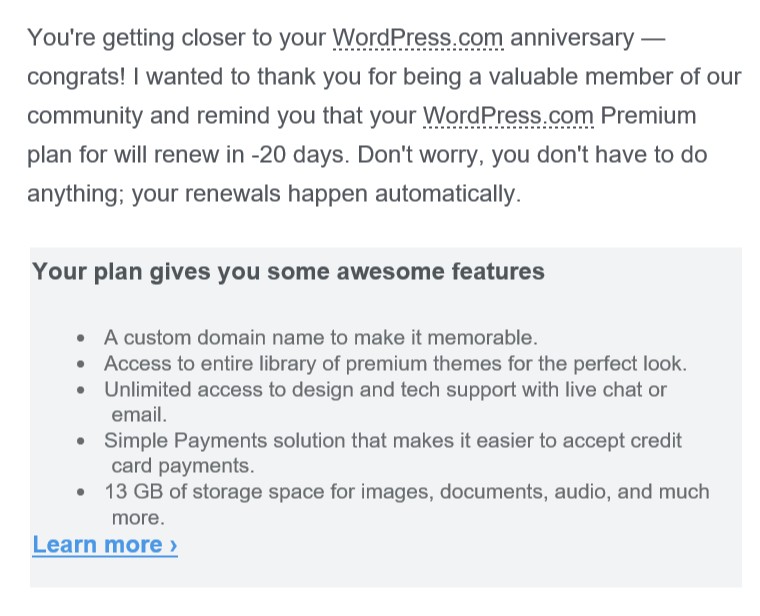Click the "Your plan gives you some awesome features" heading
The width and height of the screenshot is (760, 616).
coord(288,271)
